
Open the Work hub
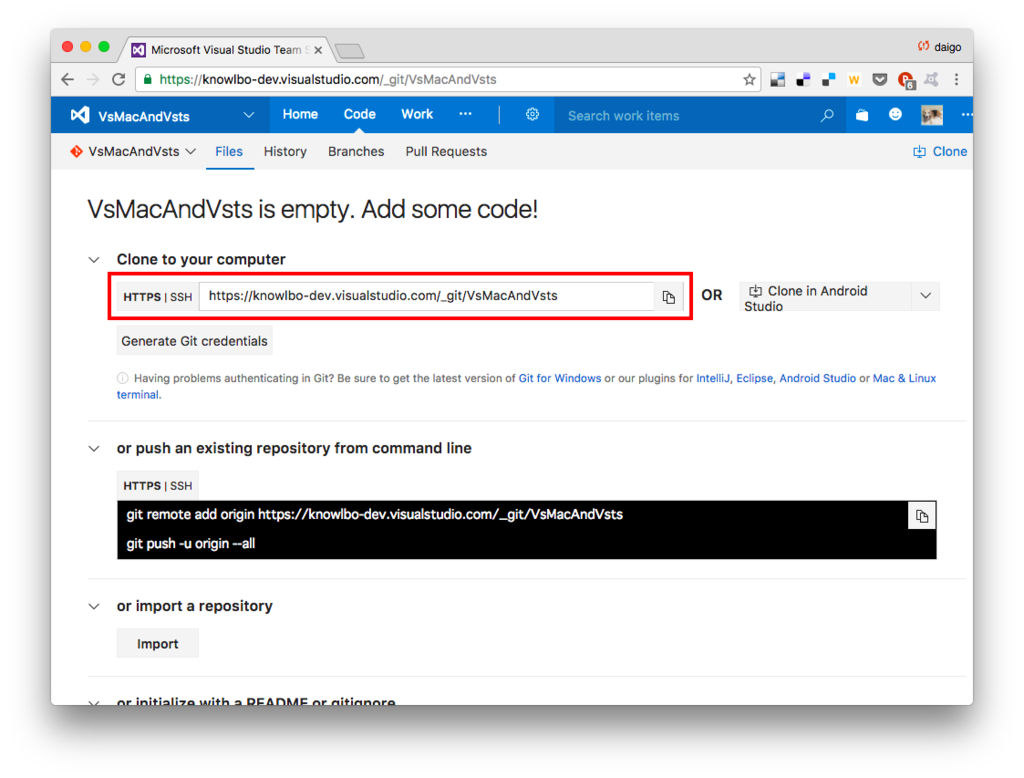[x=417, y=114]
